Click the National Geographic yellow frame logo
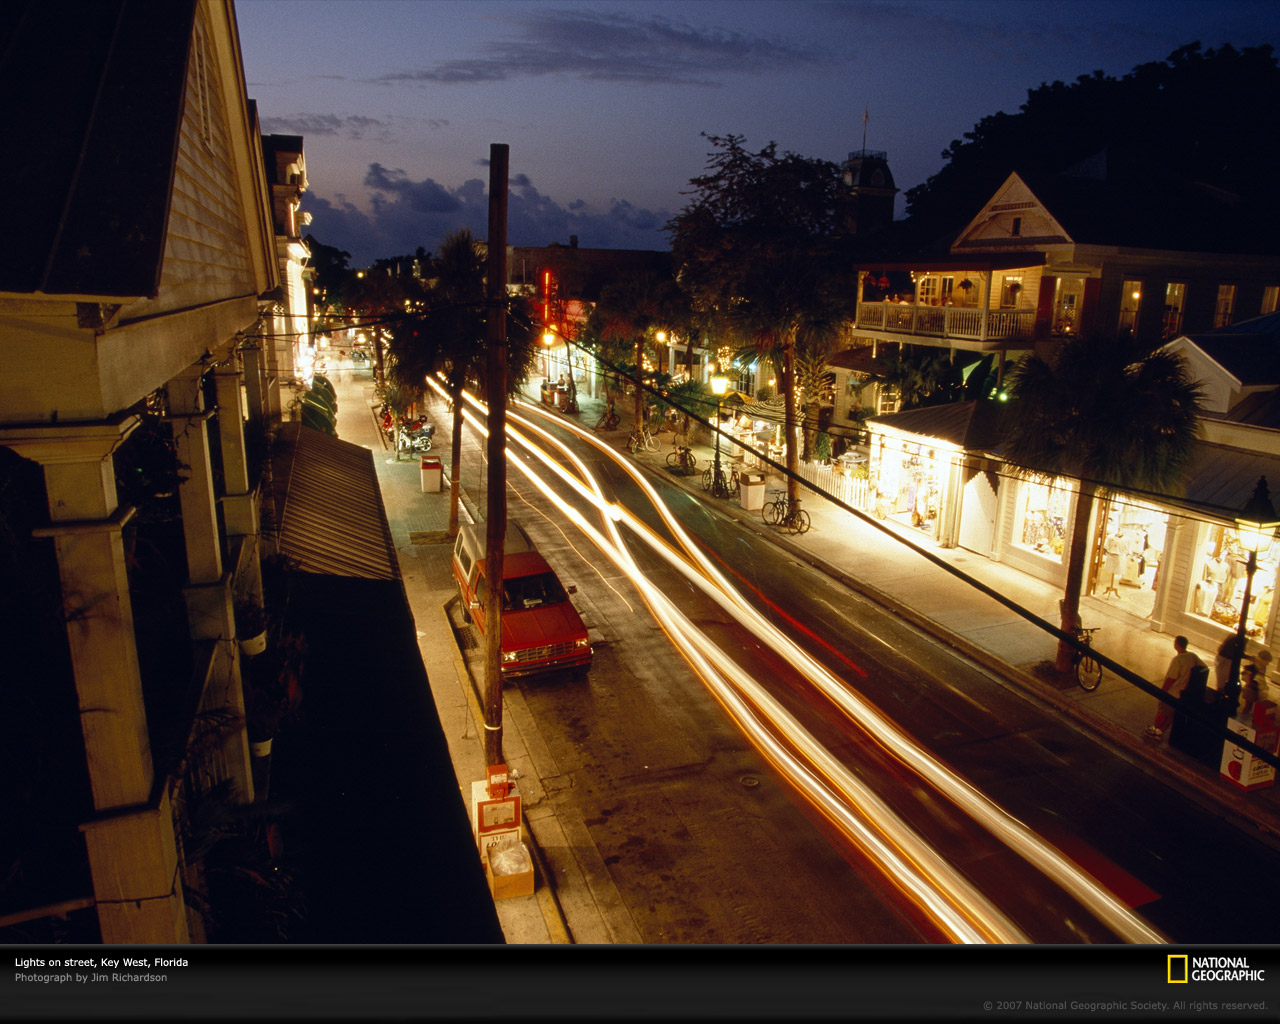The height and width of the screenshot is (1024, 1280). tap(1177, 969)
